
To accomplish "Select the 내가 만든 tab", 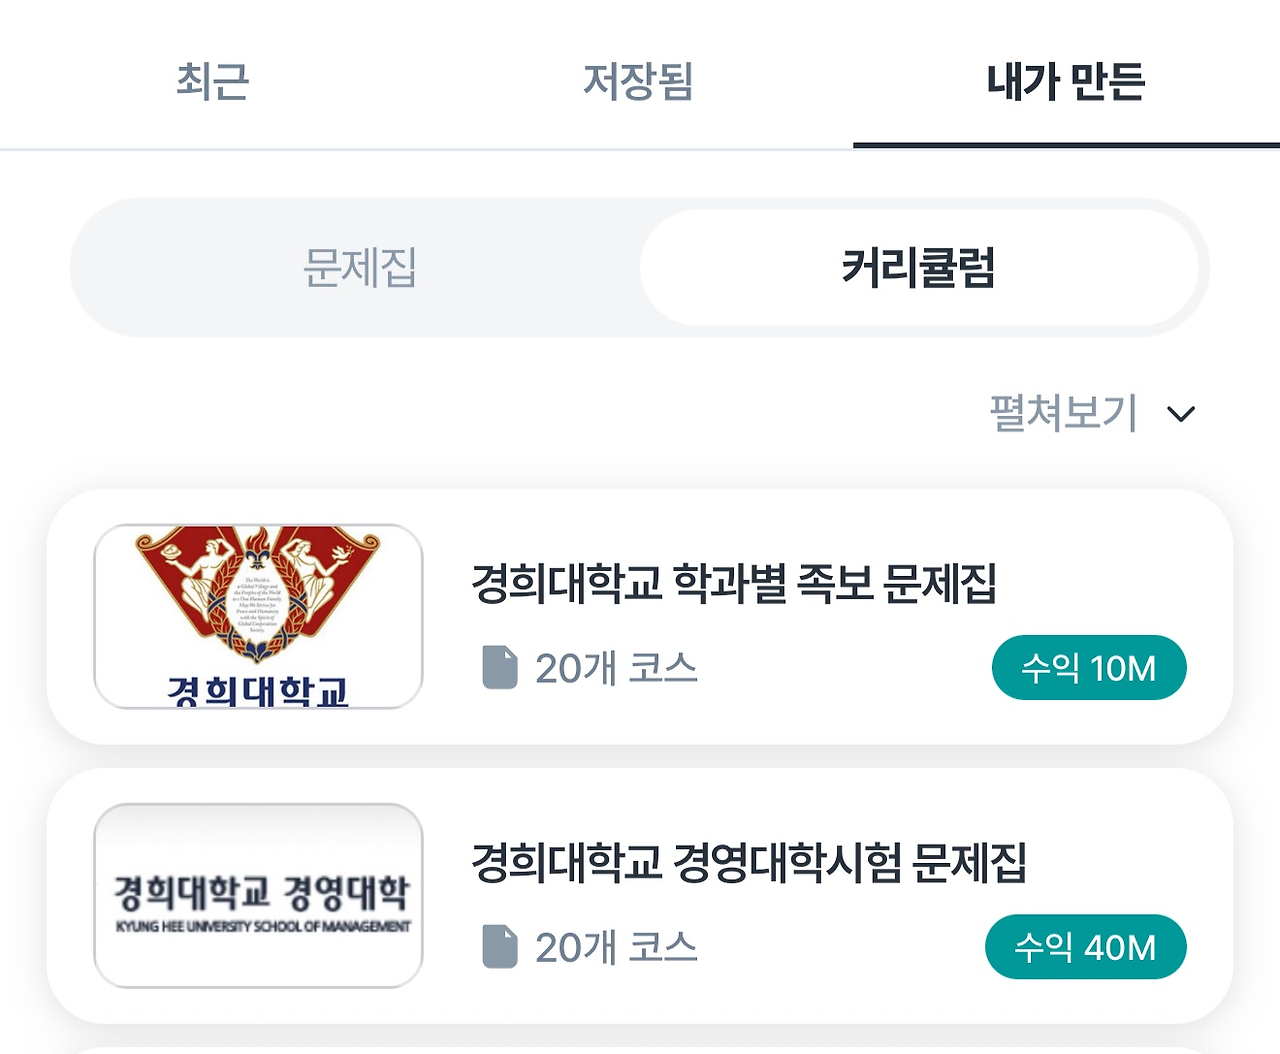I will (1065, 81).
